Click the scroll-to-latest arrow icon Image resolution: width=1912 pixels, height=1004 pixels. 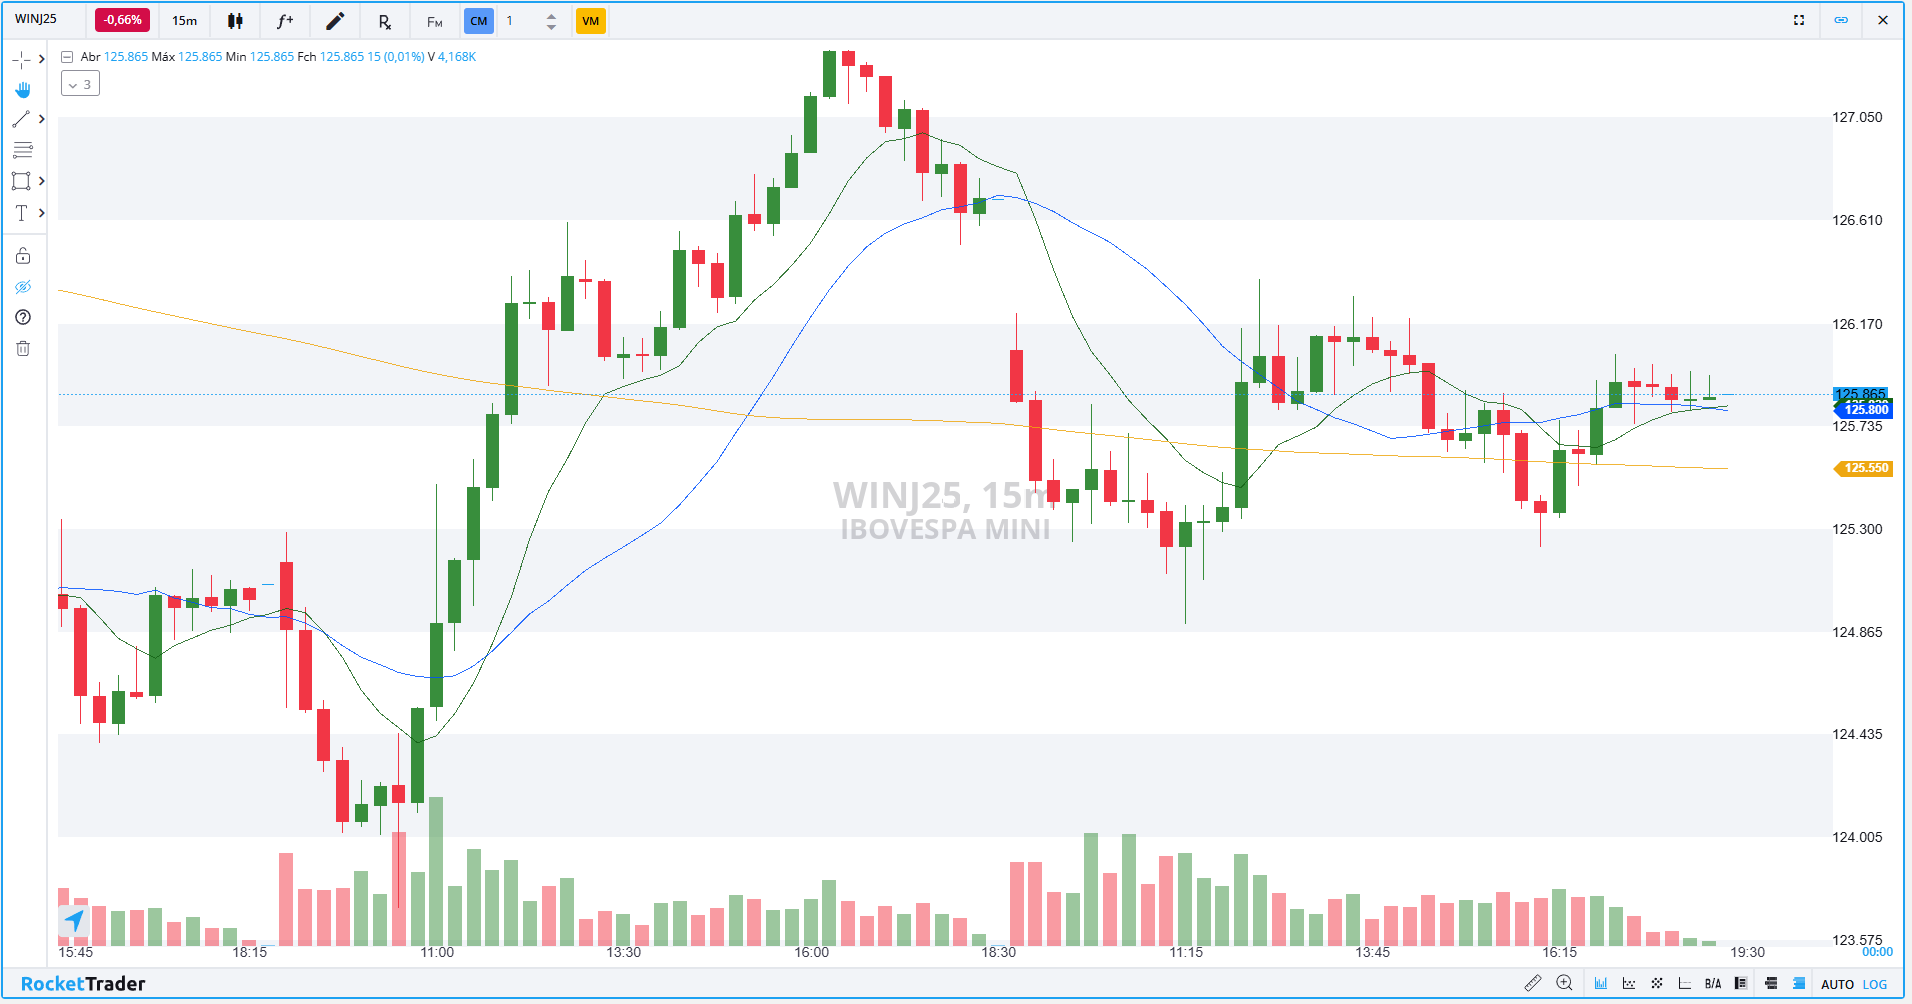pyautogui.click(x=74, y=920)
